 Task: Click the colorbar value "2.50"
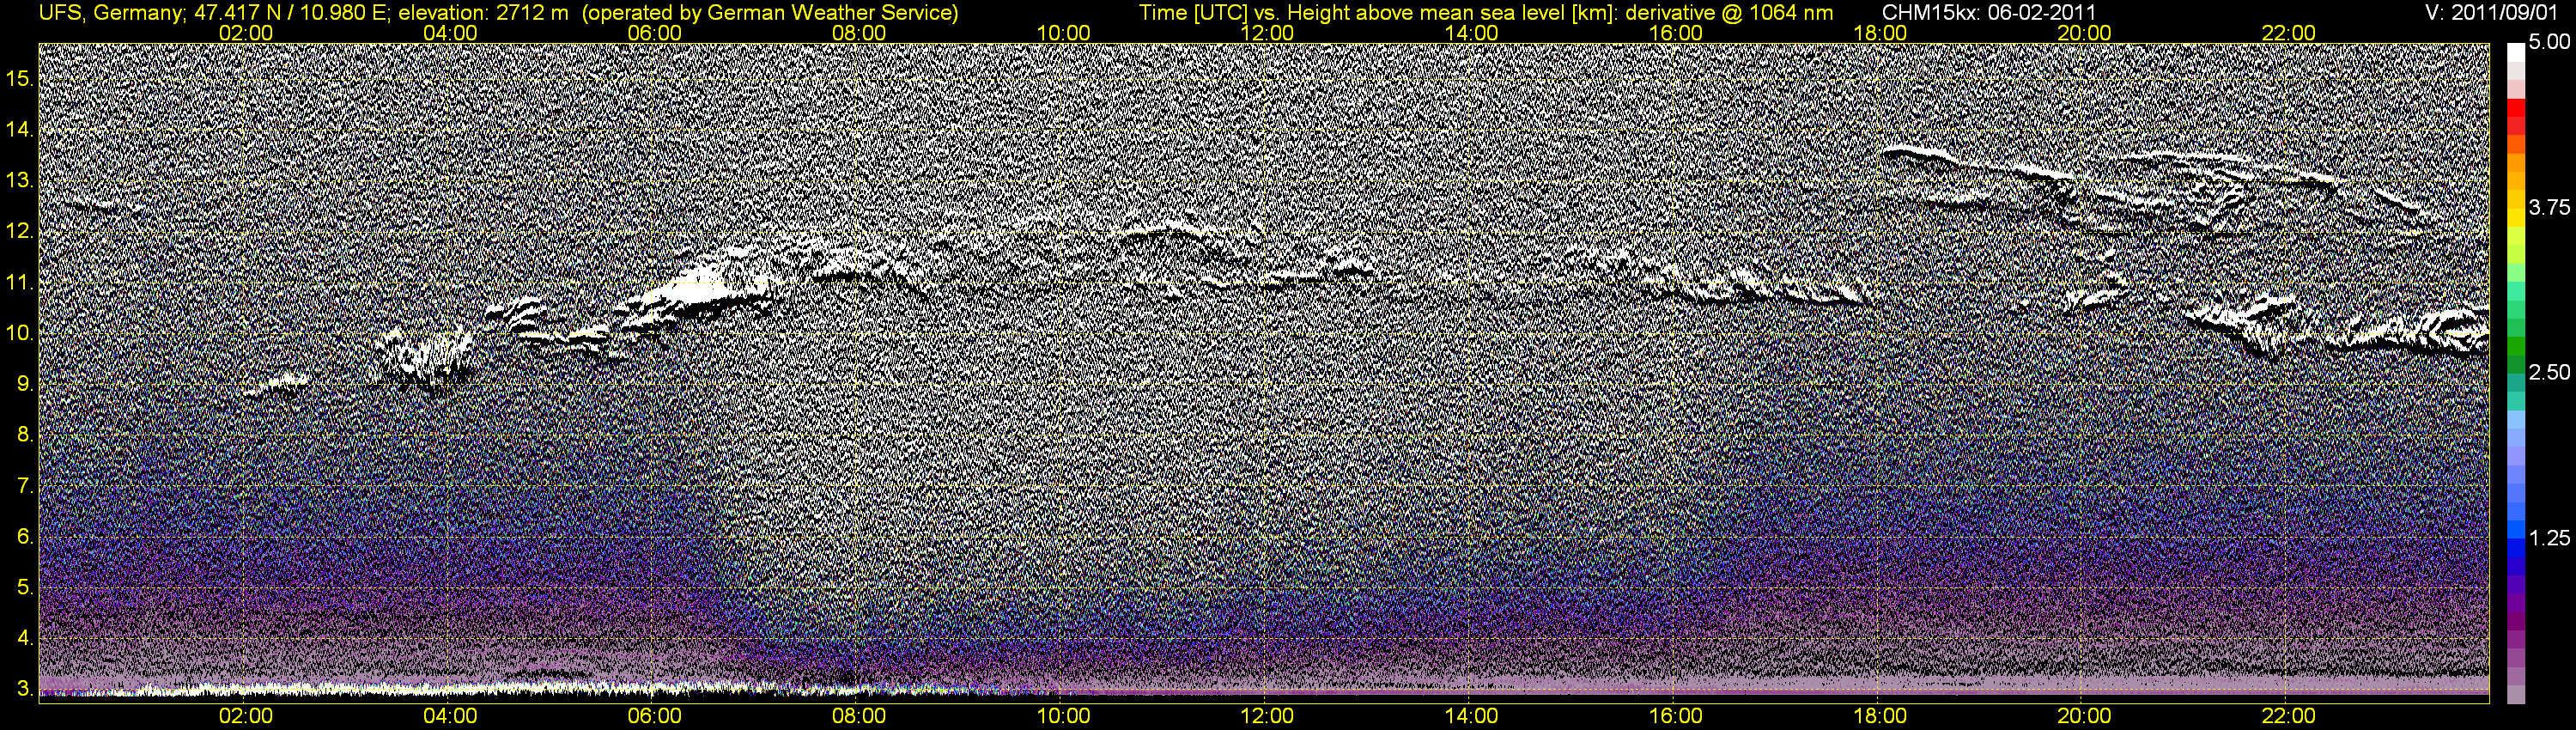point(2549,372)
